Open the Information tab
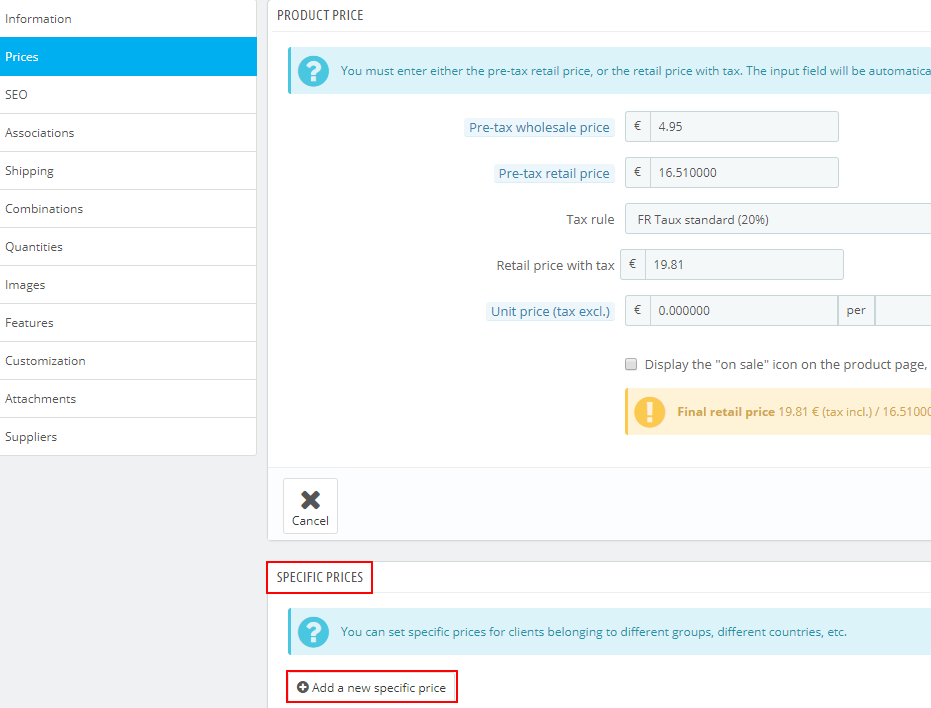Image resolution: width=931 pixels, height=708 pixels. click(x=128, y=18)
